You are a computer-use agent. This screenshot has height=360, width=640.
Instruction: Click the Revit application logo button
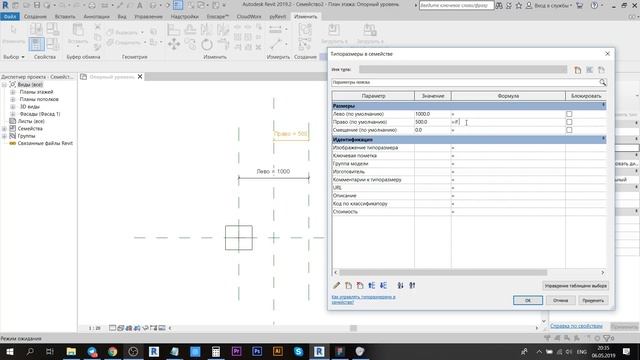[5, 5]
